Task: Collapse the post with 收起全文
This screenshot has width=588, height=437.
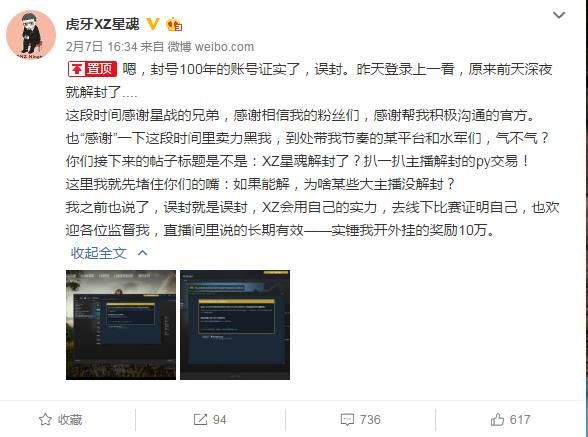Action: pyautogui.click(x=99, y=253)
